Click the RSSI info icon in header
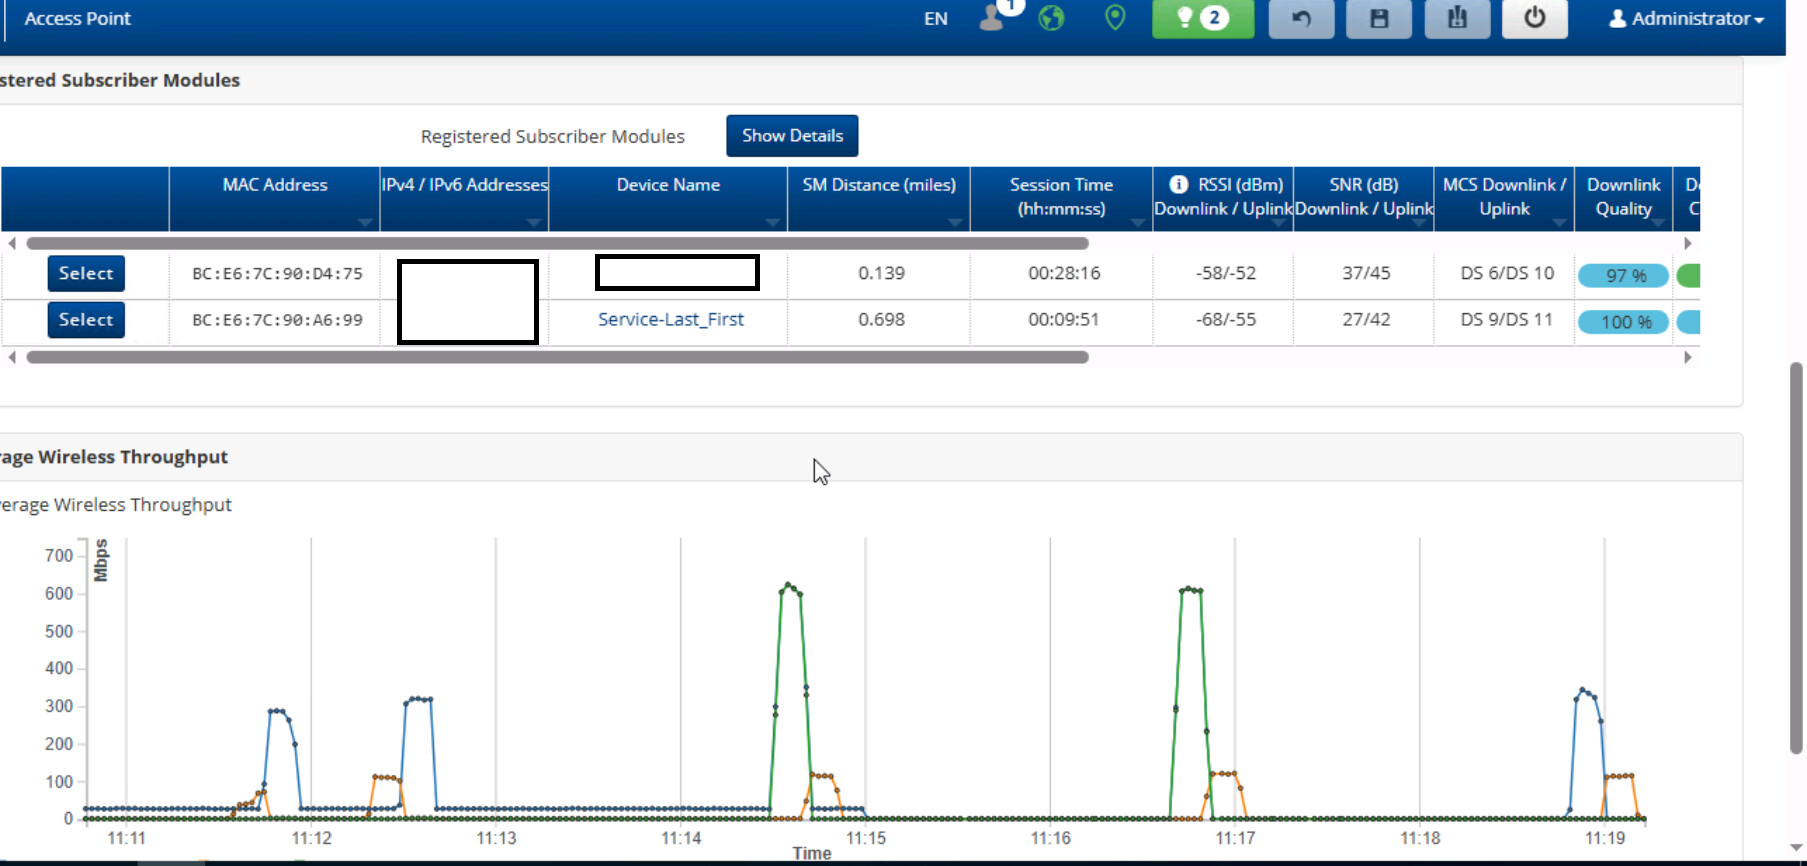The image size is (1807, 866). click(x=1178, y=184)
